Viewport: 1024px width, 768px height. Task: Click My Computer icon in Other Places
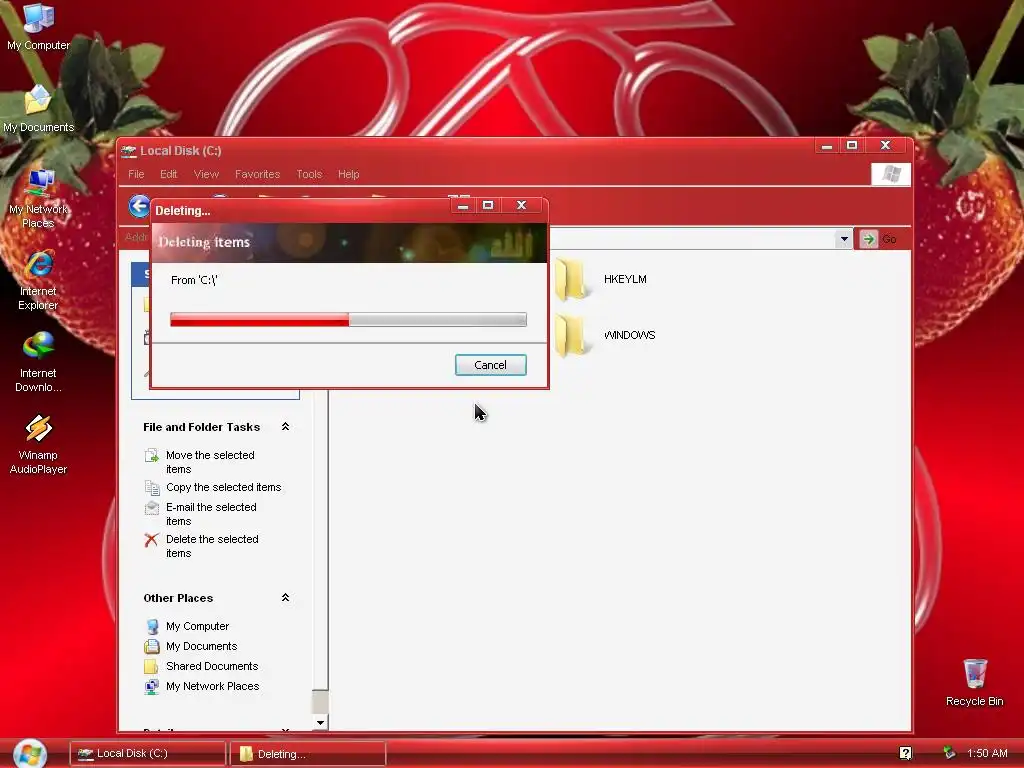pos(152,626)
